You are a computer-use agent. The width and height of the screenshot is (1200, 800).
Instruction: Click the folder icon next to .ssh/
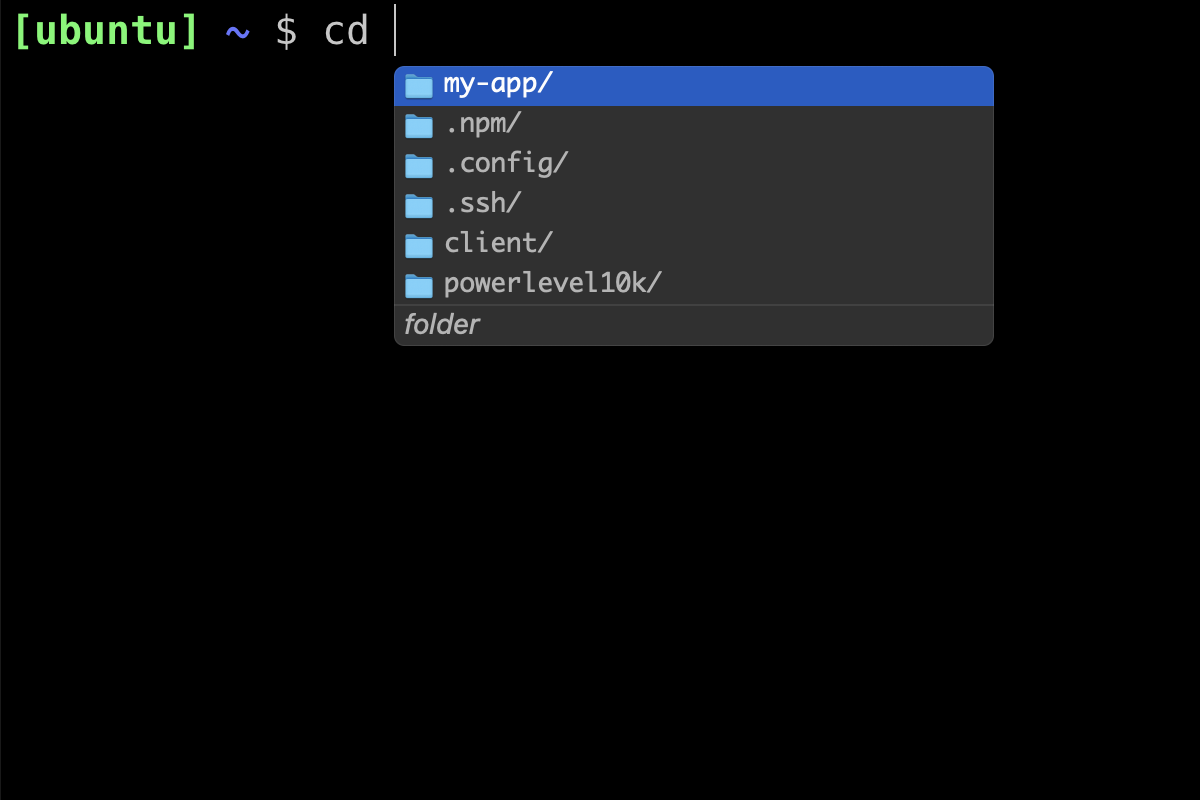[x=418, y=206]
